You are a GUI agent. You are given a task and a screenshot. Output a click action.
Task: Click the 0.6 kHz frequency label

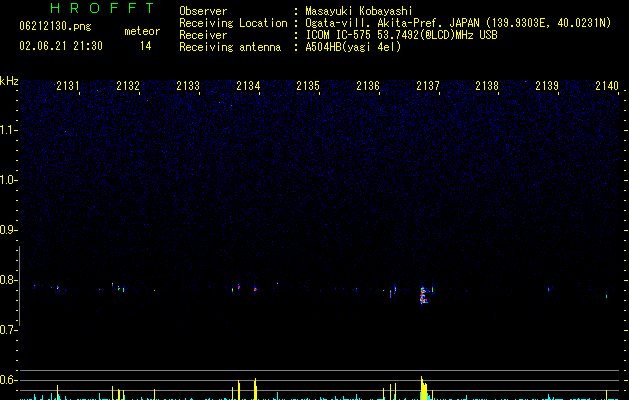pos(9,380)
